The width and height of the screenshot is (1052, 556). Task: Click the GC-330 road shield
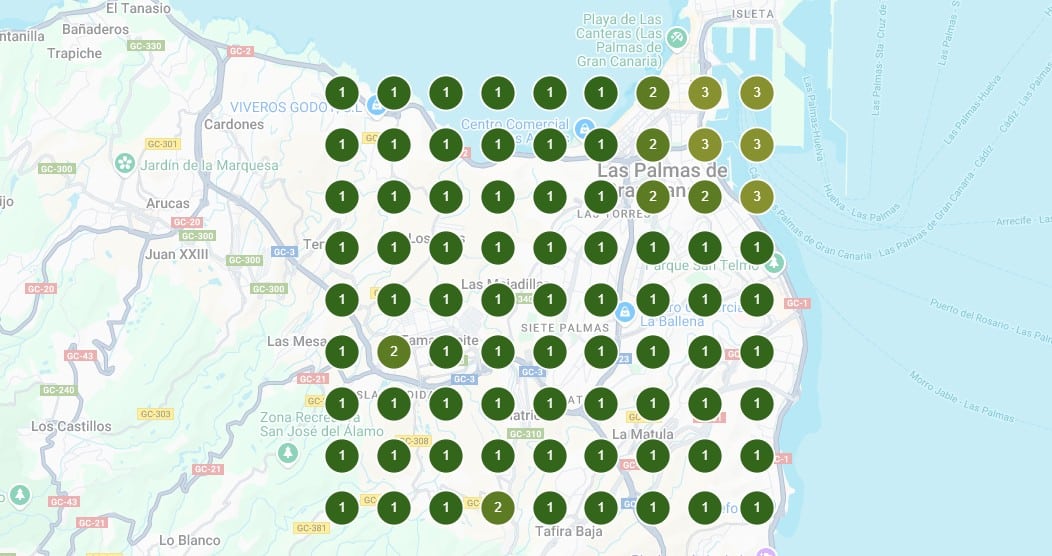(146, 46)
